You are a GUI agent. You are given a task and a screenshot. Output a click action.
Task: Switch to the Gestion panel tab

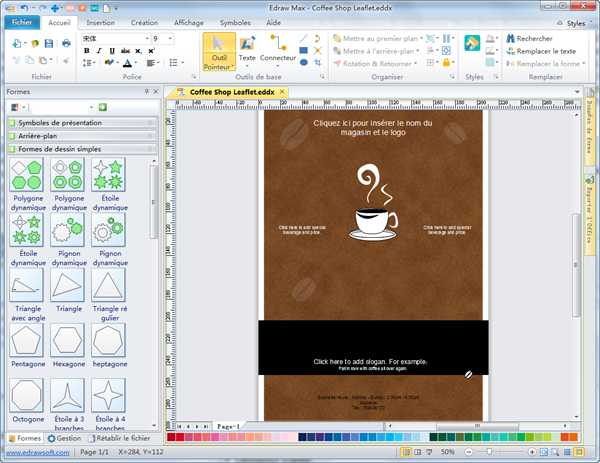pos(64,438)
